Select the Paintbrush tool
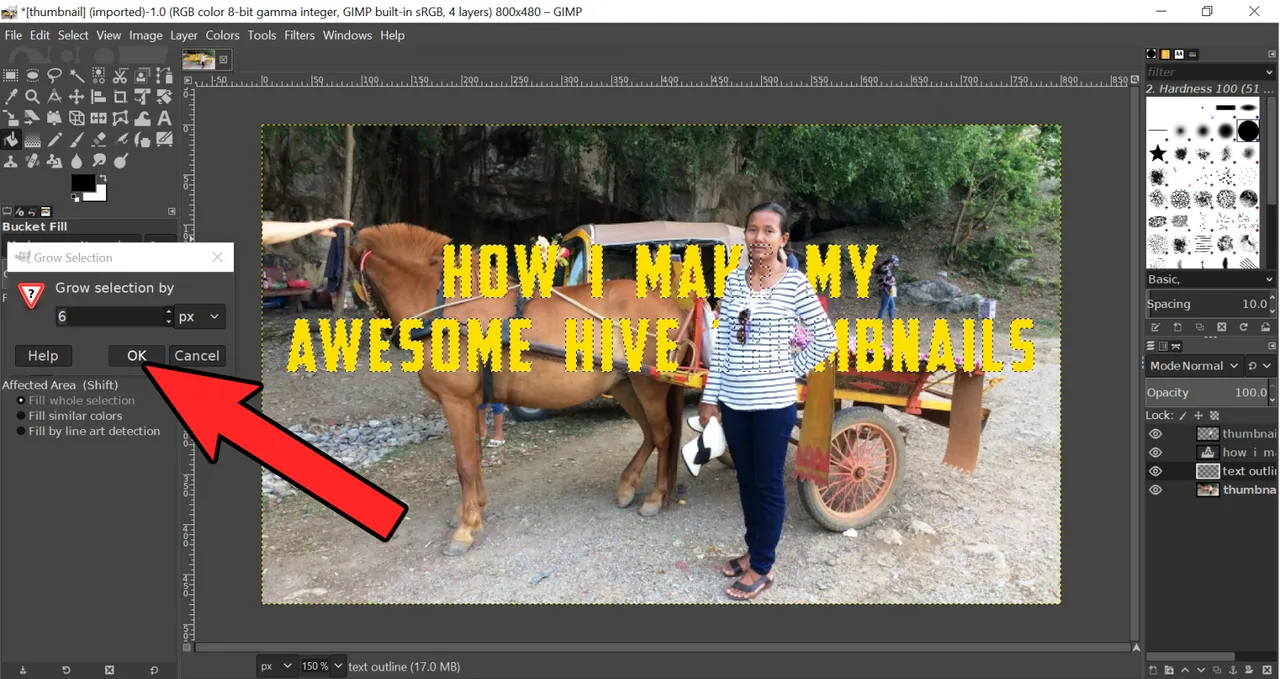Image resolution: width=1280 pixels, height=679 pixels. (77, 140)
